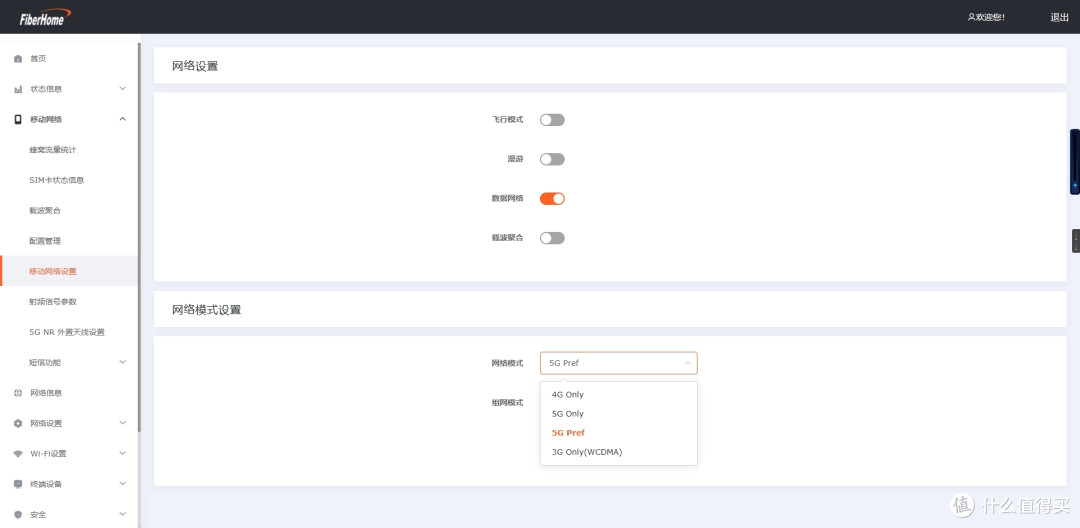Expand the 网络设置 menu chevron
Screen dimensions: 1080x528
coord(123,423)
